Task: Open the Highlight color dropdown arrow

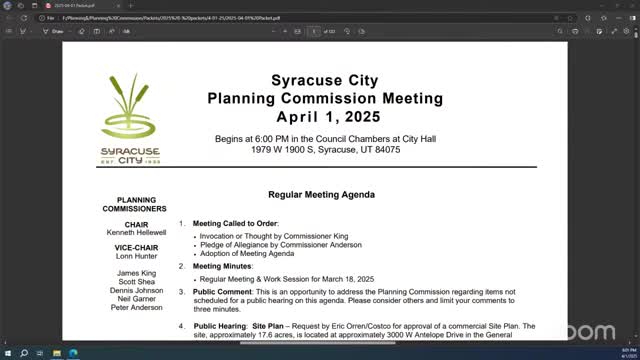Action: tap(31, 31)
